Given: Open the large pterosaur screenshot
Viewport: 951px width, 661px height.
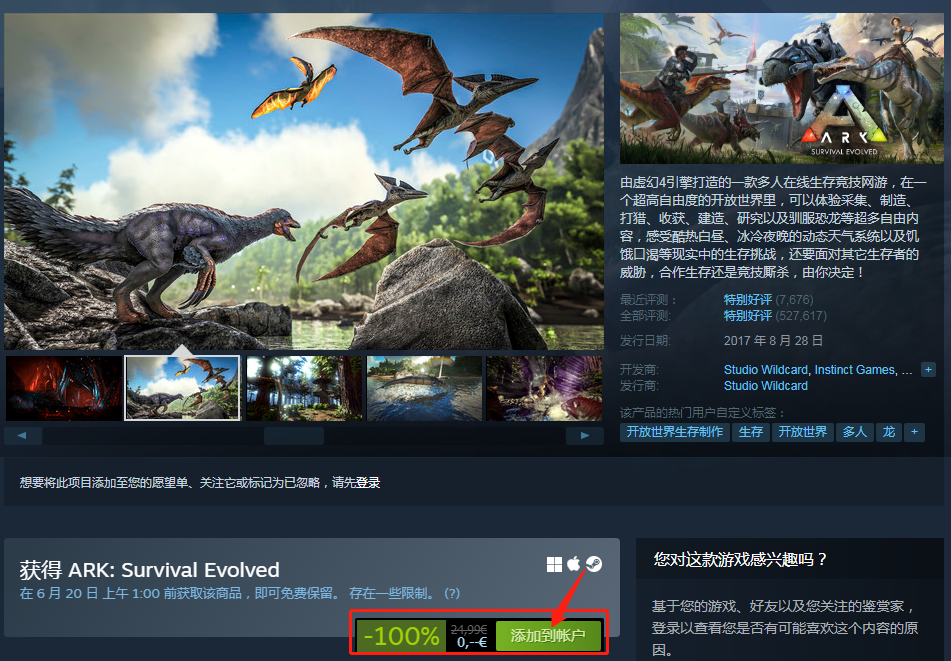Looking at the screenshot, I should coord(304,181).
